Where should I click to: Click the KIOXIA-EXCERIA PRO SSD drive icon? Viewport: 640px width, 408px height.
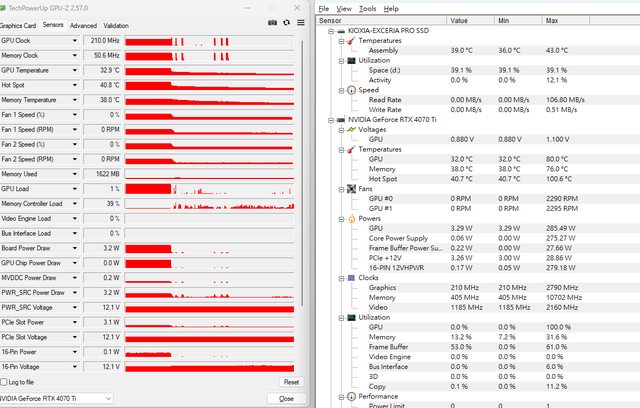[x=340, y=32]
